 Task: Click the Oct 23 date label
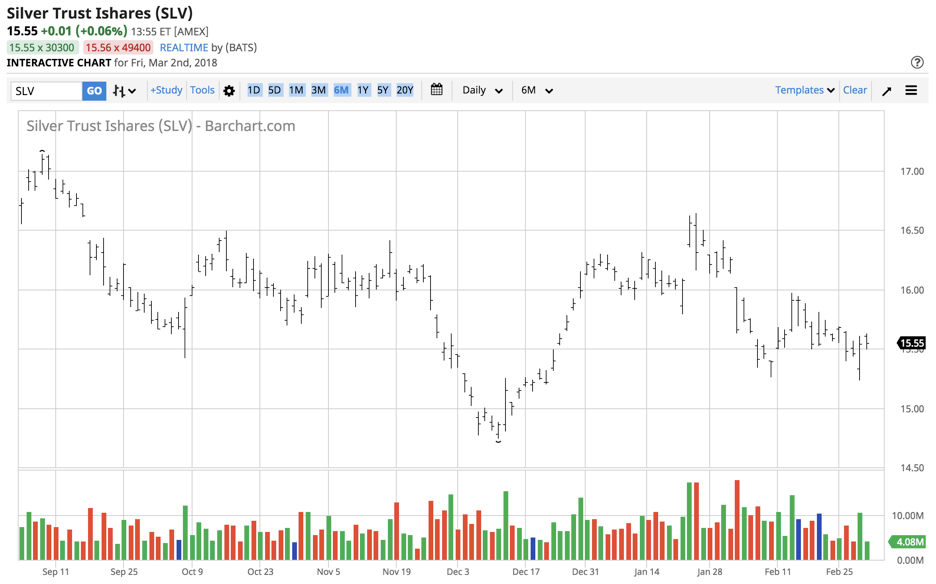[260, 571]
